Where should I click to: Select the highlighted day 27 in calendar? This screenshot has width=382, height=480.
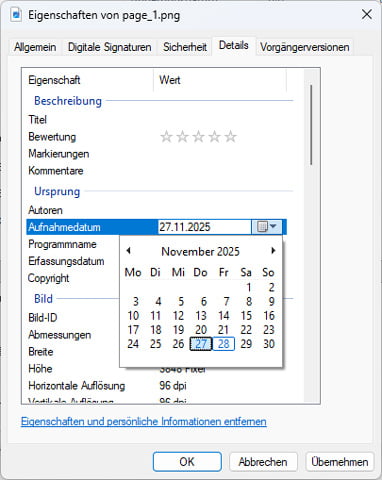(x=201, y=344)
